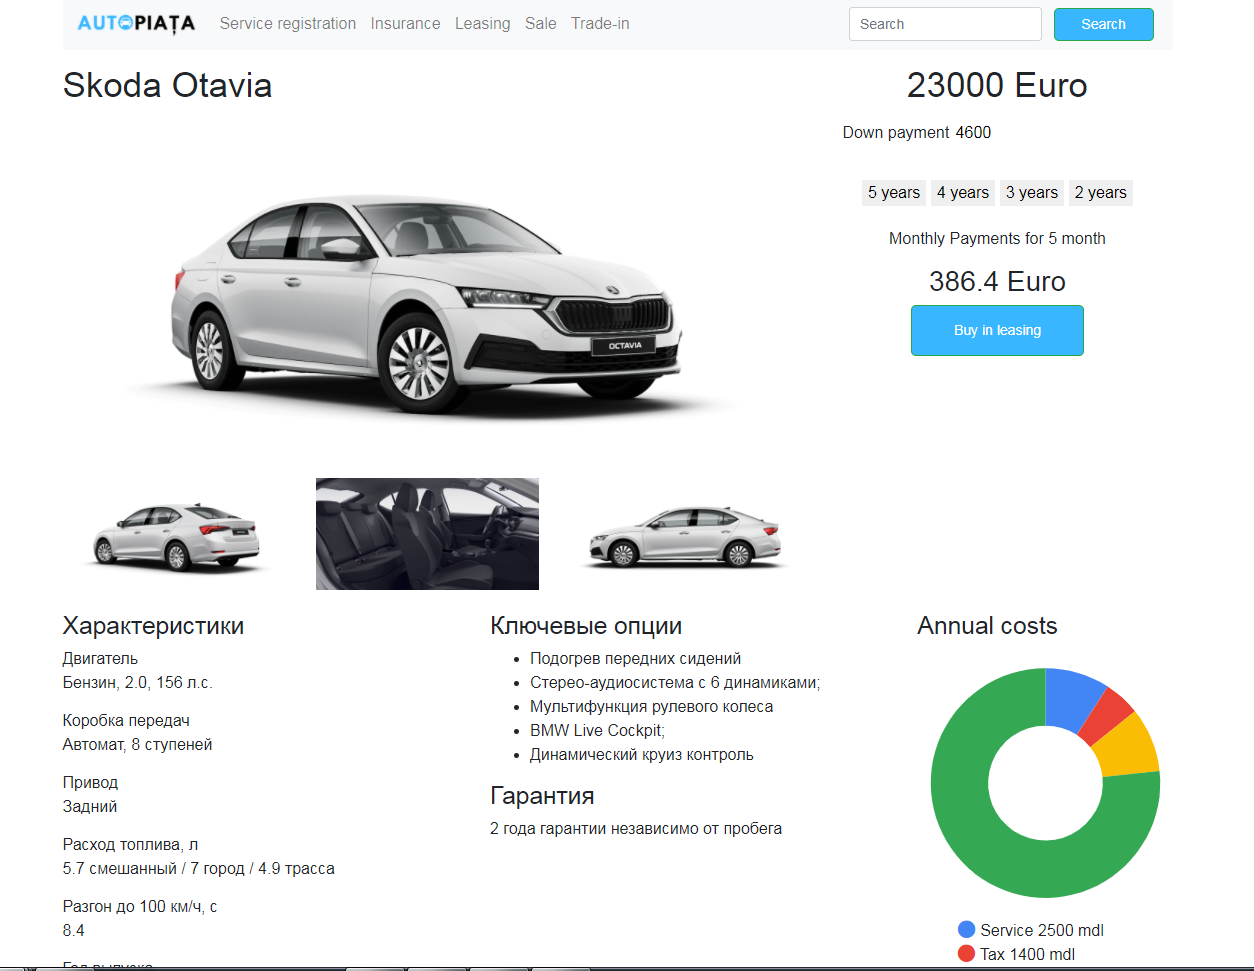Image resolution: width=1254 pixels, height=971 pixels.
Task: Click the '8.4' acceleration value
Action: coord(74,930)
